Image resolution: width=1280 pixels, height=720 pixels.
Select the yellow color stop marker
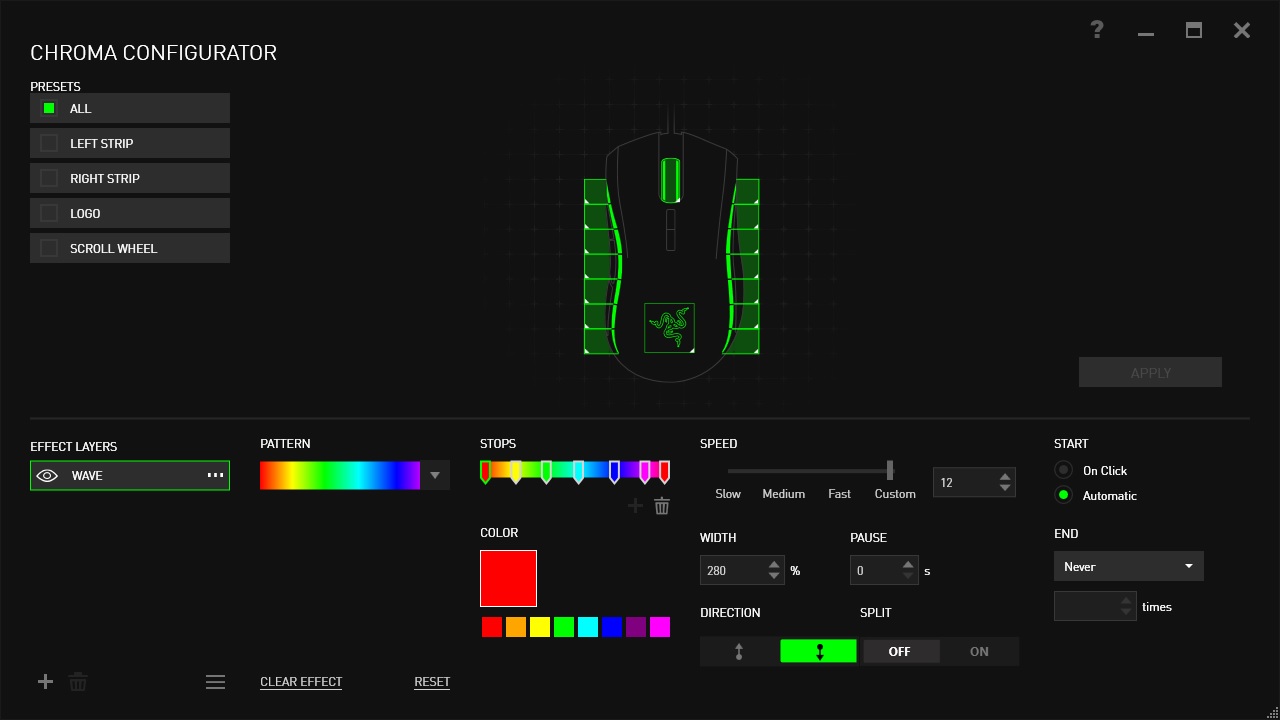[516, 472]
